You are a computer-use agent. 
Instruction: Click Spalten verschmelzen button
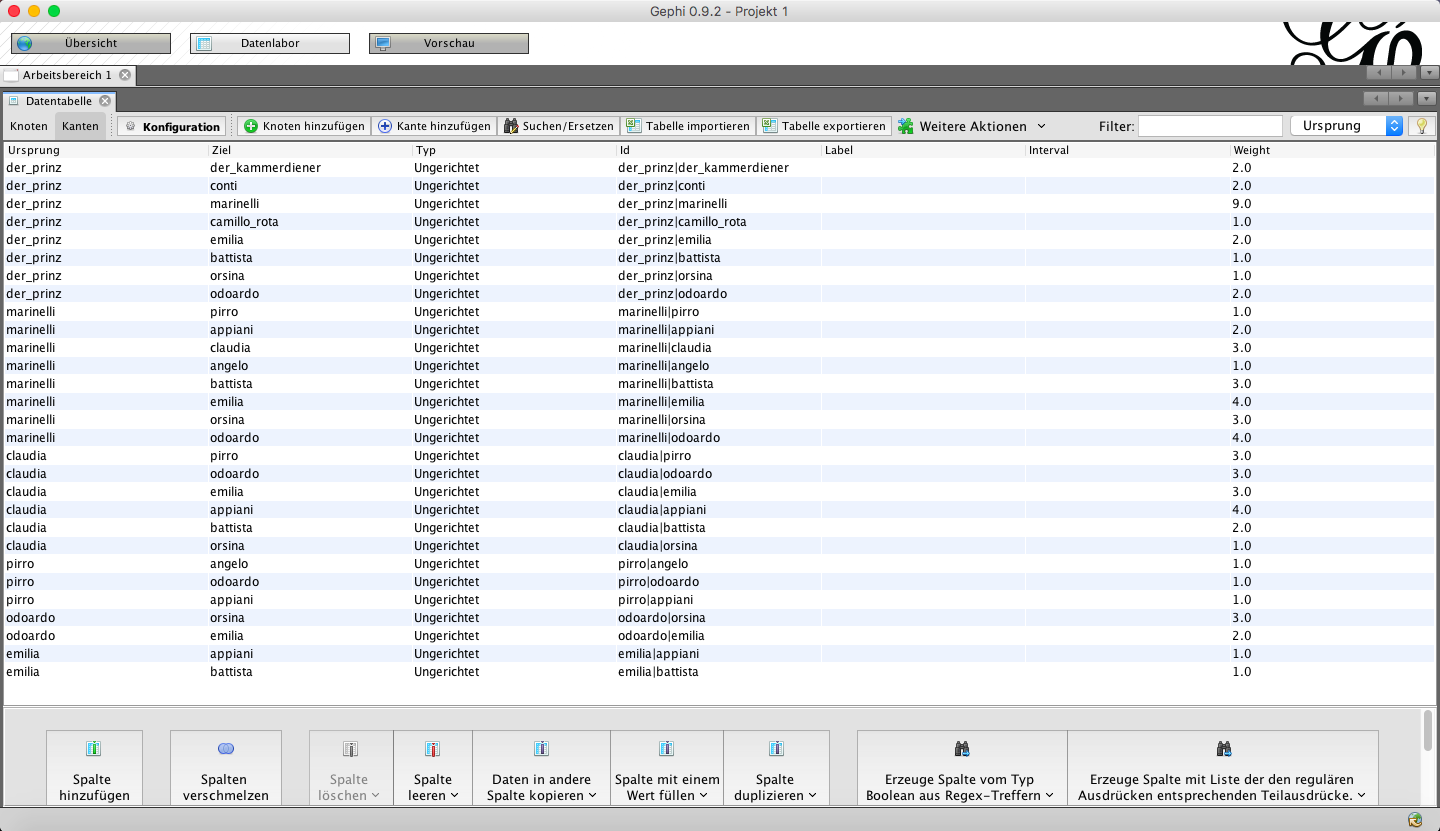(225, 768)
